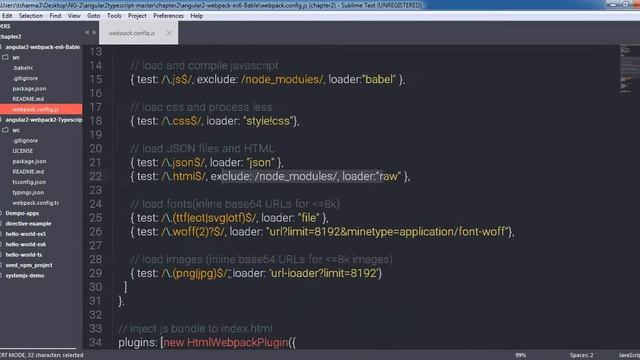Open the Edit menu
640x360 pixels.
pos(7,16)
